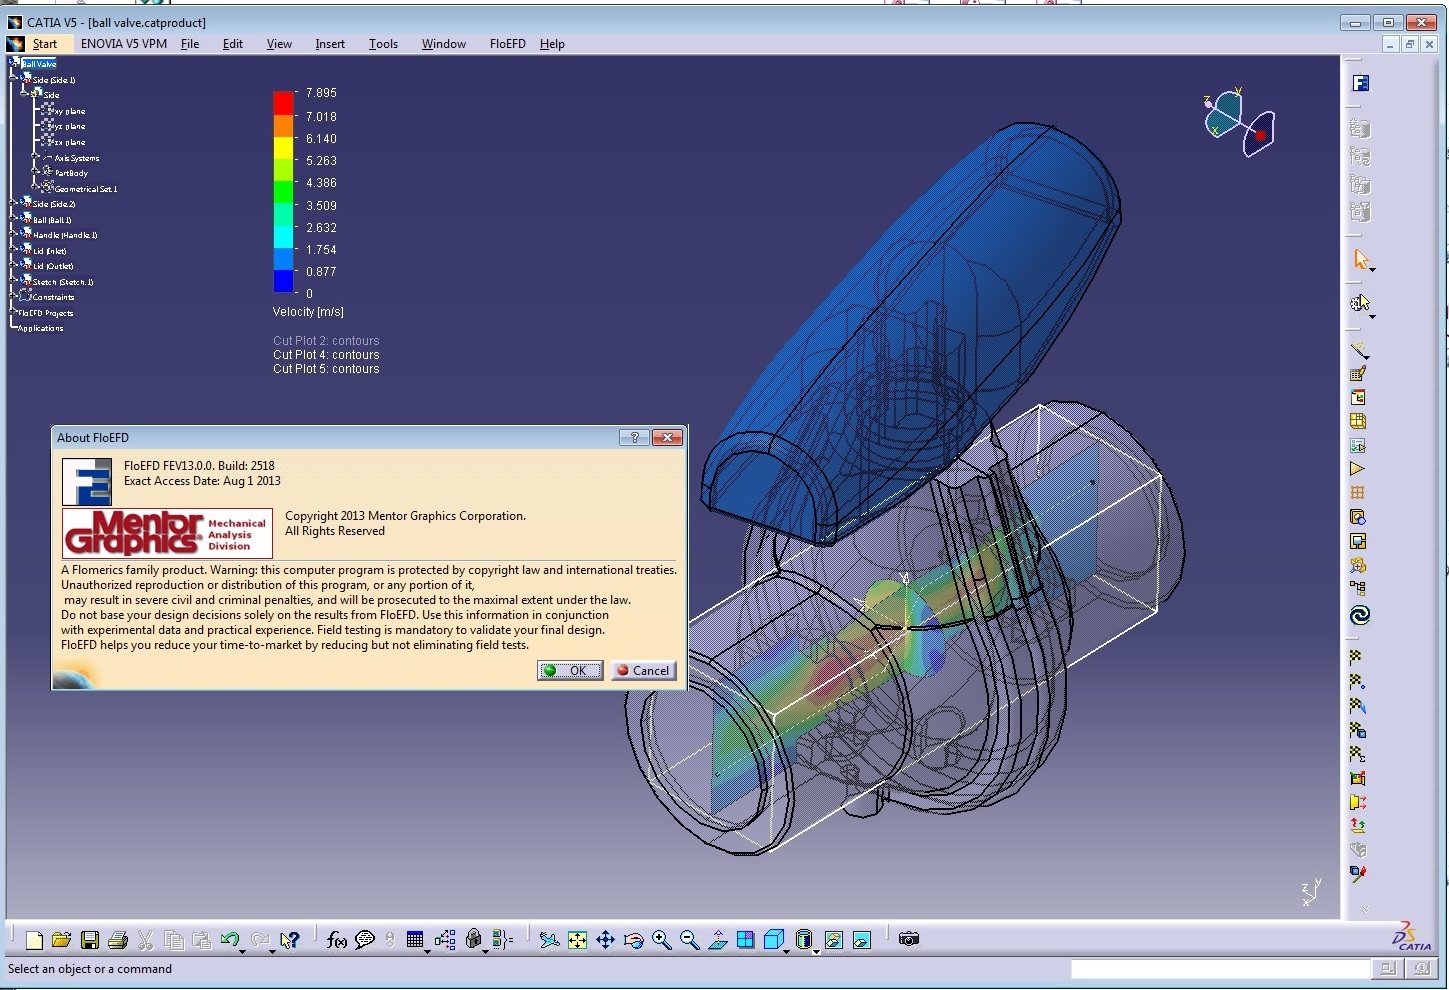Click the help question-mark button in About FloEFD

(634, 437)
